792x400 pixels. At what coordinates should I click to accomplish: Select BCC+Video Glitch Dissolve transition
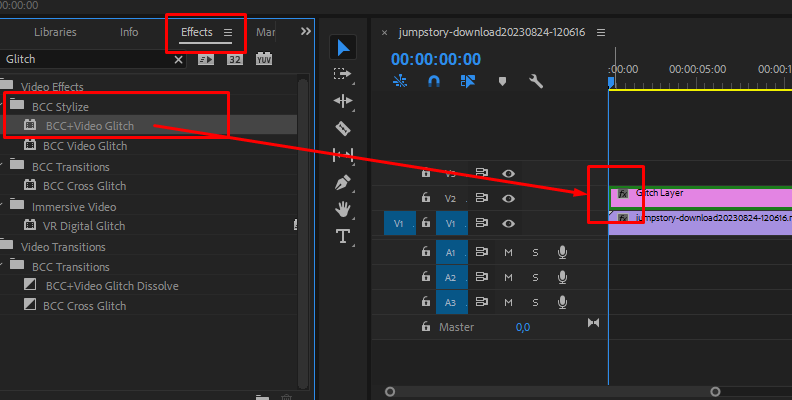coord(112,286)
